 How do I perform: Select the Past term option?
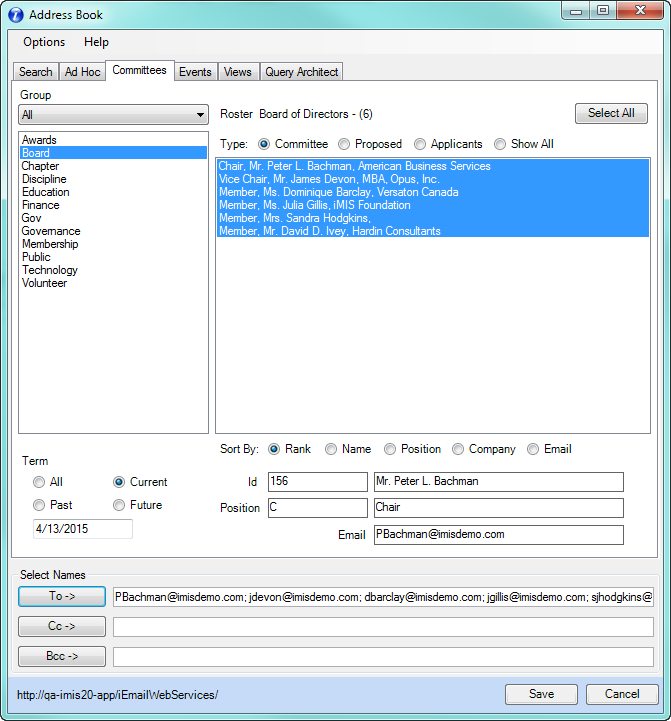click(x=39, y=505)
